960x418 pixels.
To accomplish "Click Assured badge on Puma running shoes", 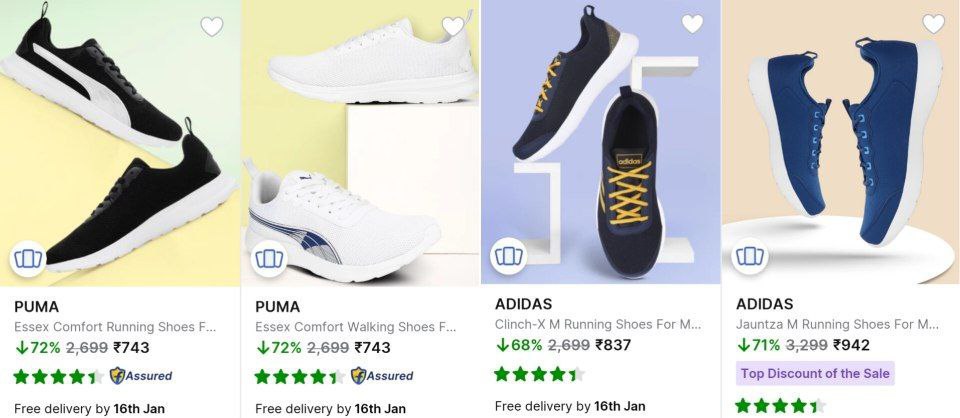I will [141, 376].
